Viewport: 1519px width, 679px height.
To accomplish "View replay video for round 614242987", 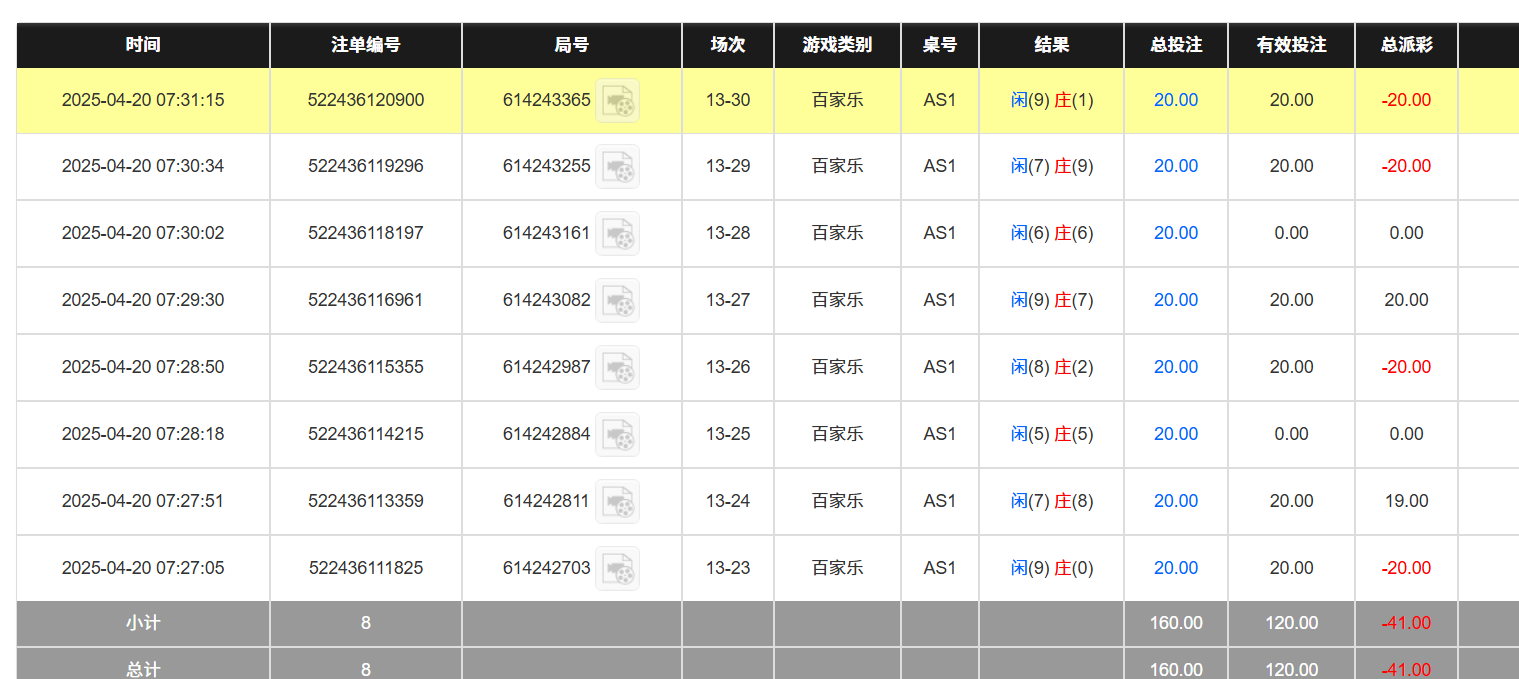I will [617, 367].
